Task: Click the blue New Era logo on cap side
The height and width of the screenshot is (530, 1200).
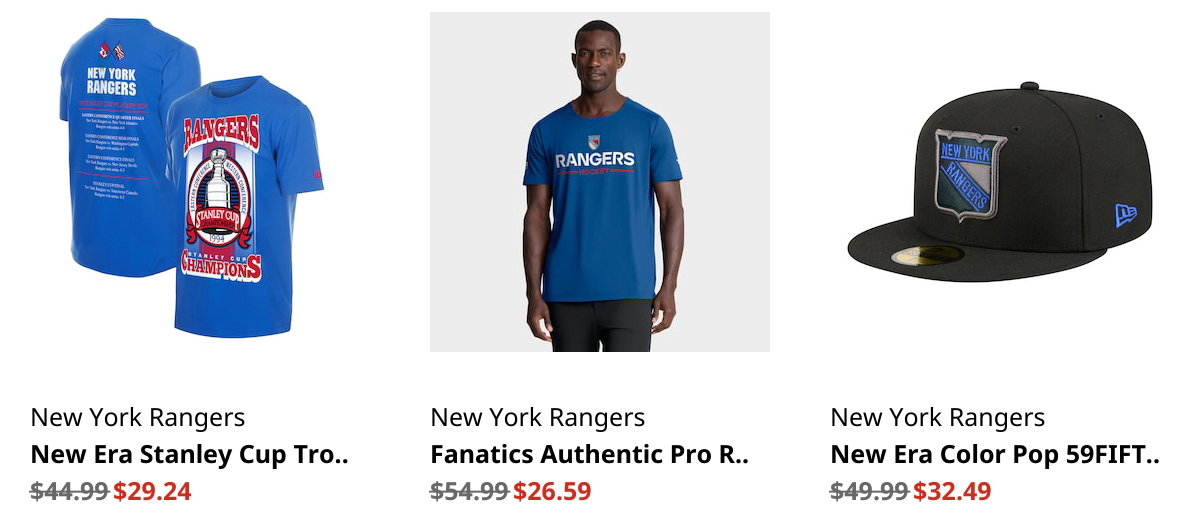Action: point(1125,215)
